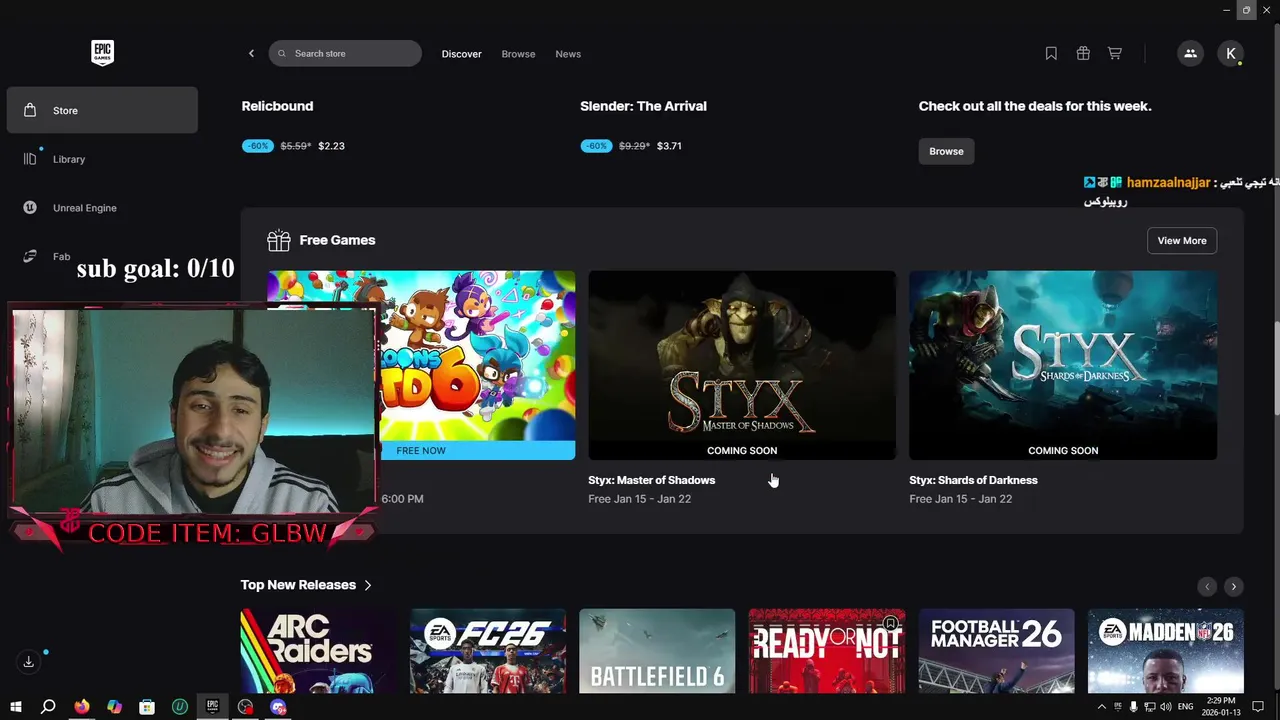Open the Madden NFL 26 card
The image size is (1280, 720).
coord(1166,651)
